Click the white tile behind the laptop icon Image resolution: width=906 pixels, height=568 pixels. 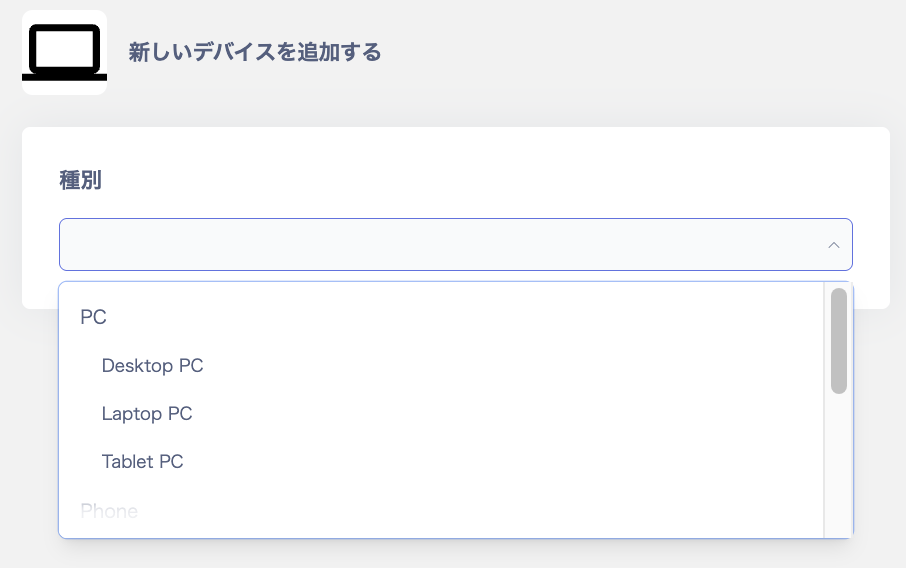click(33, 20)
